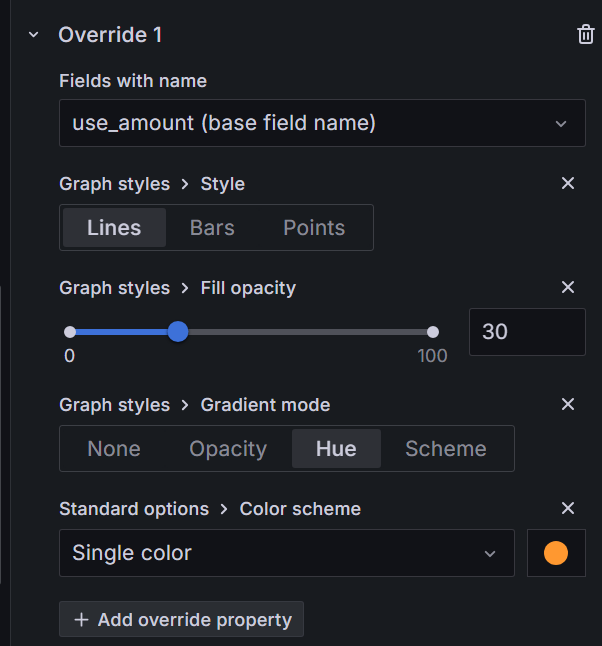Delete Override 1 with the trash icon
This screenshot has height=646, width=602.
(585, 35)
